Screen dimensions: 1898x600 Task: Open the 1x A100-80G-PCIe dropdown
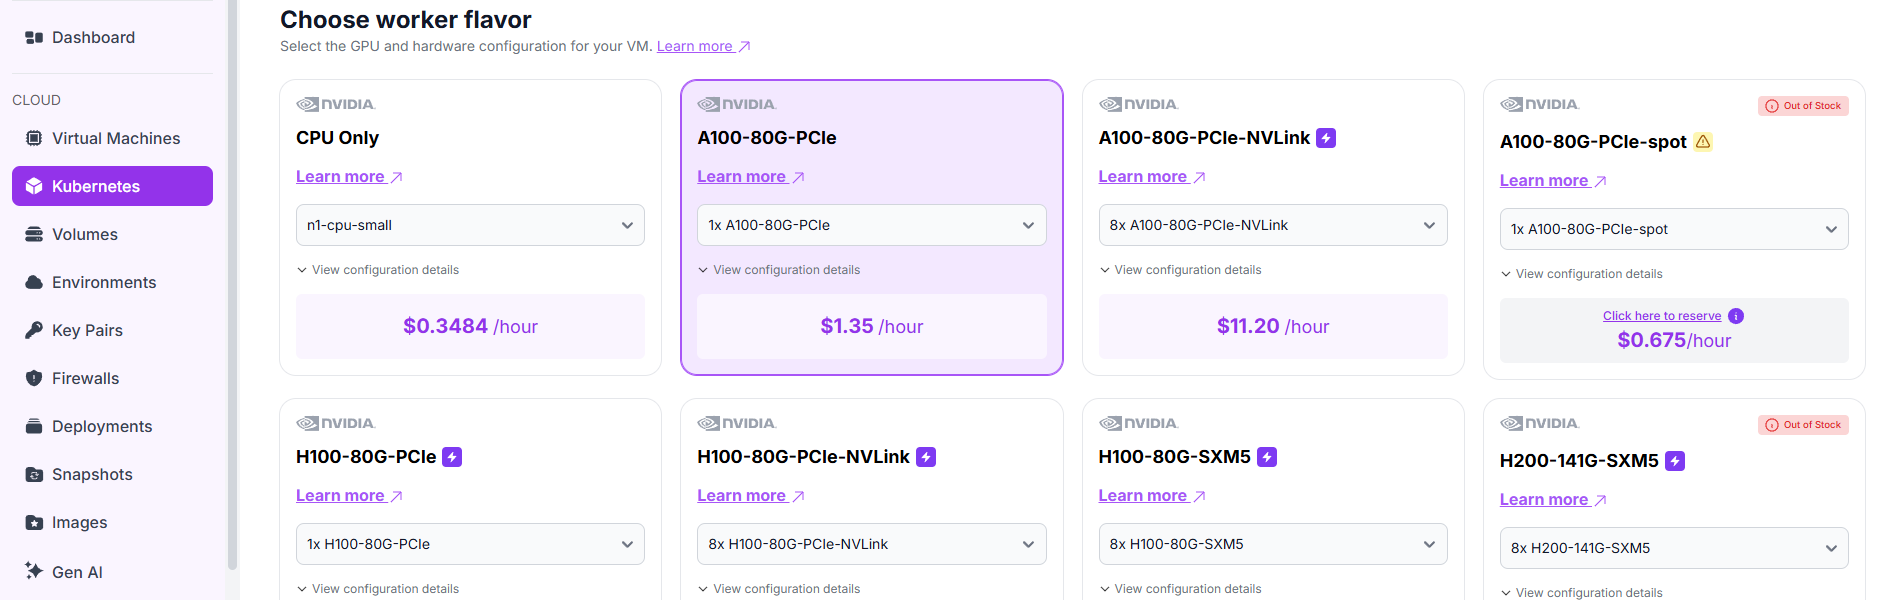click(872, 225)
